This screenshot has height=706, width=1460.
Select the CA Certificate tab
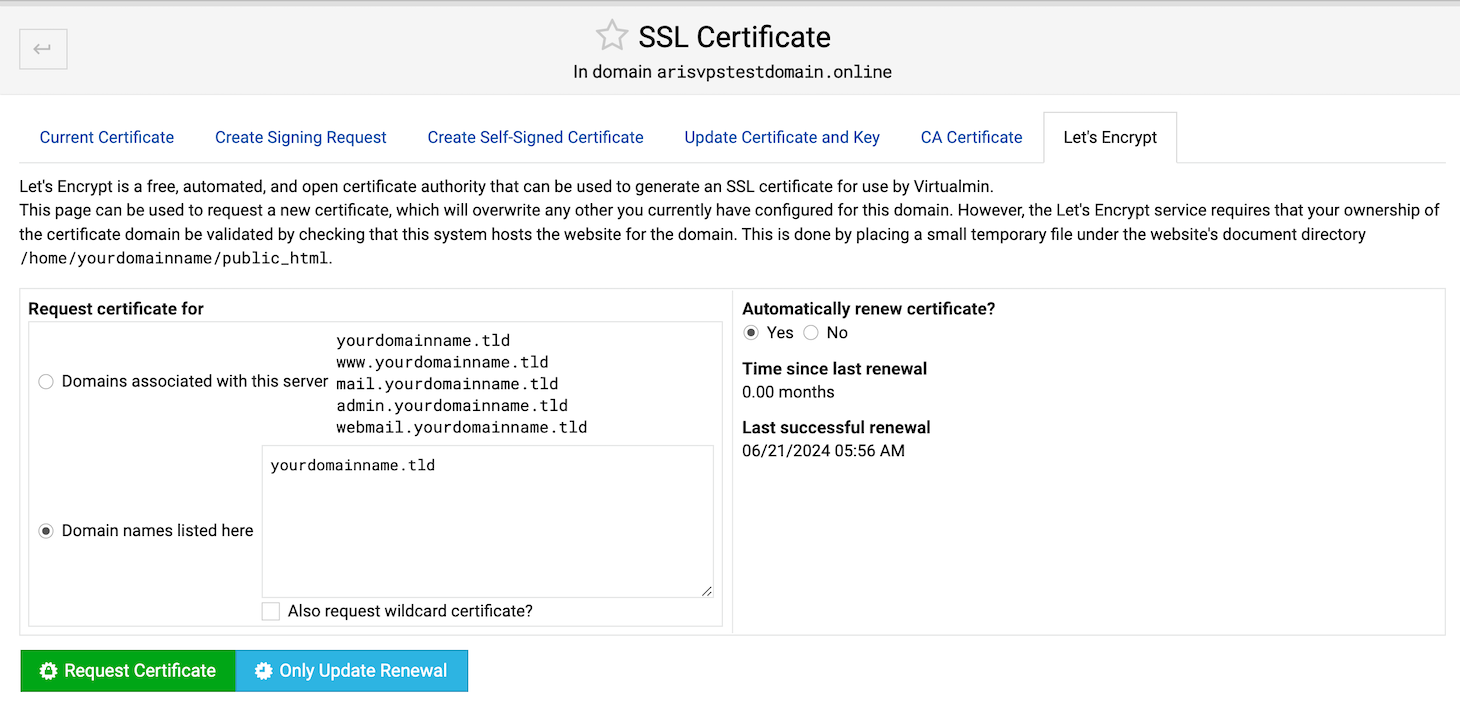pyautogui.click(x=971, y=138)
